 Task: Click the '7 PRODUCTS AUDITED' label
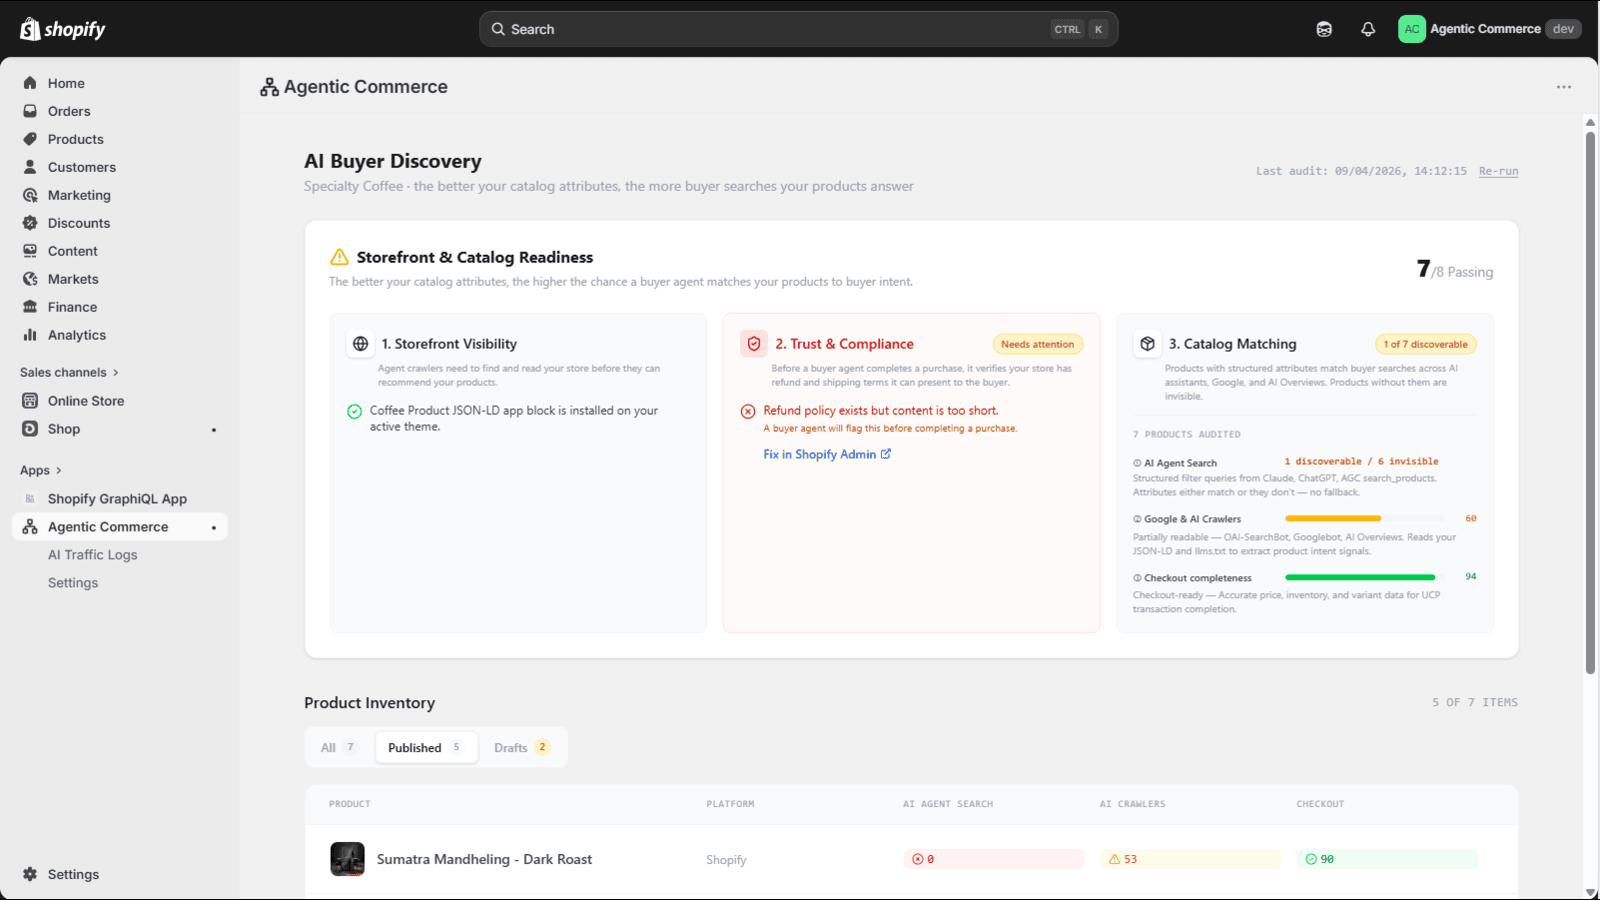tap(1187, 434)
